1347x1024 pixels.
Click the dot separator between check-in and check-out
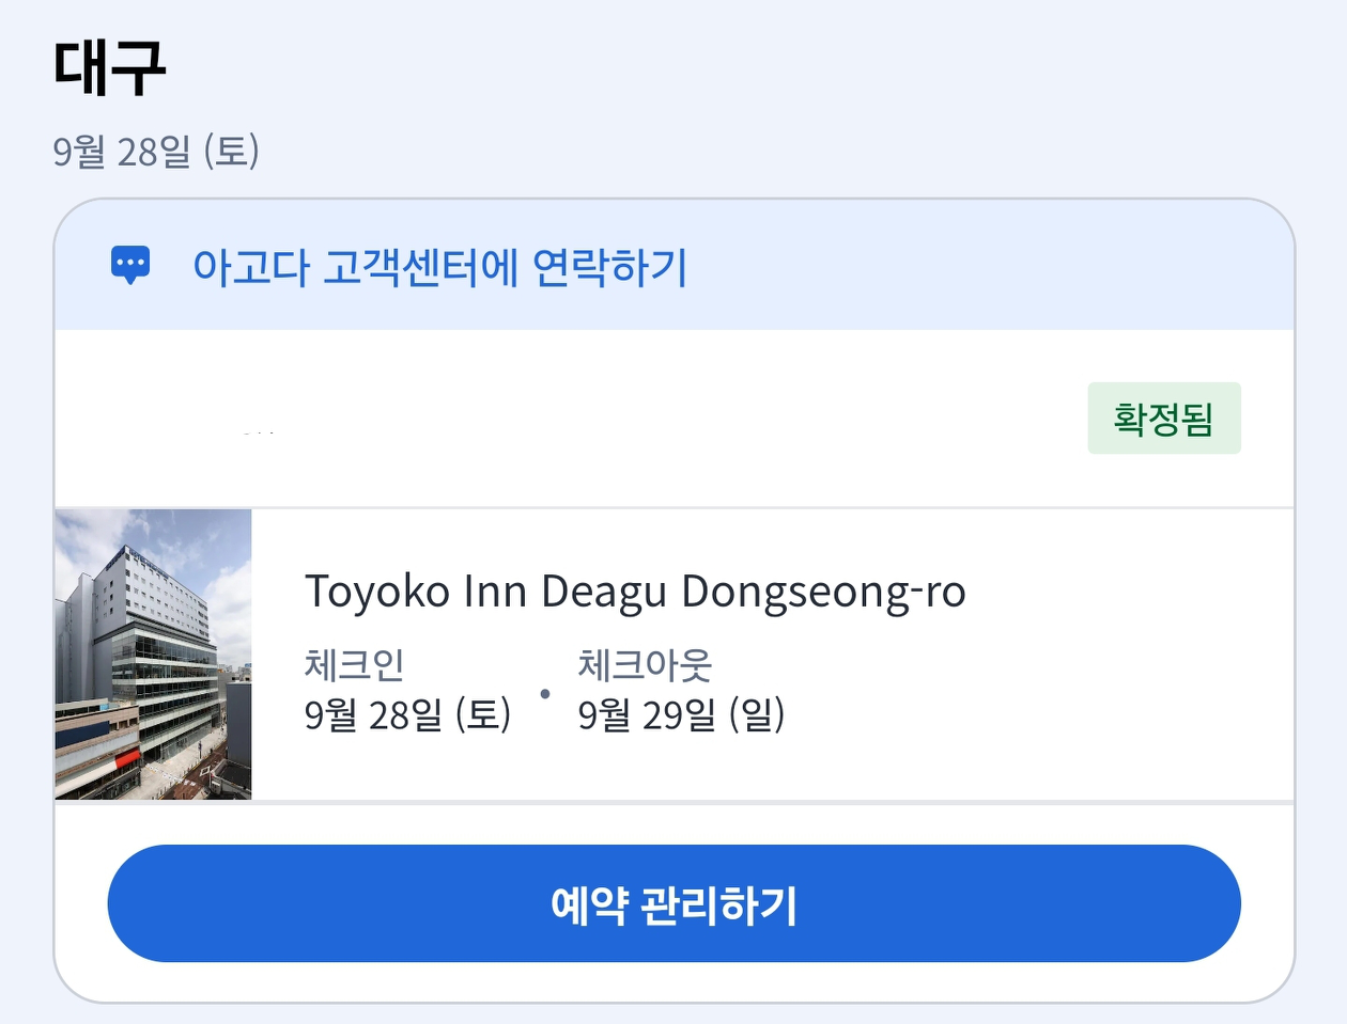544,694
